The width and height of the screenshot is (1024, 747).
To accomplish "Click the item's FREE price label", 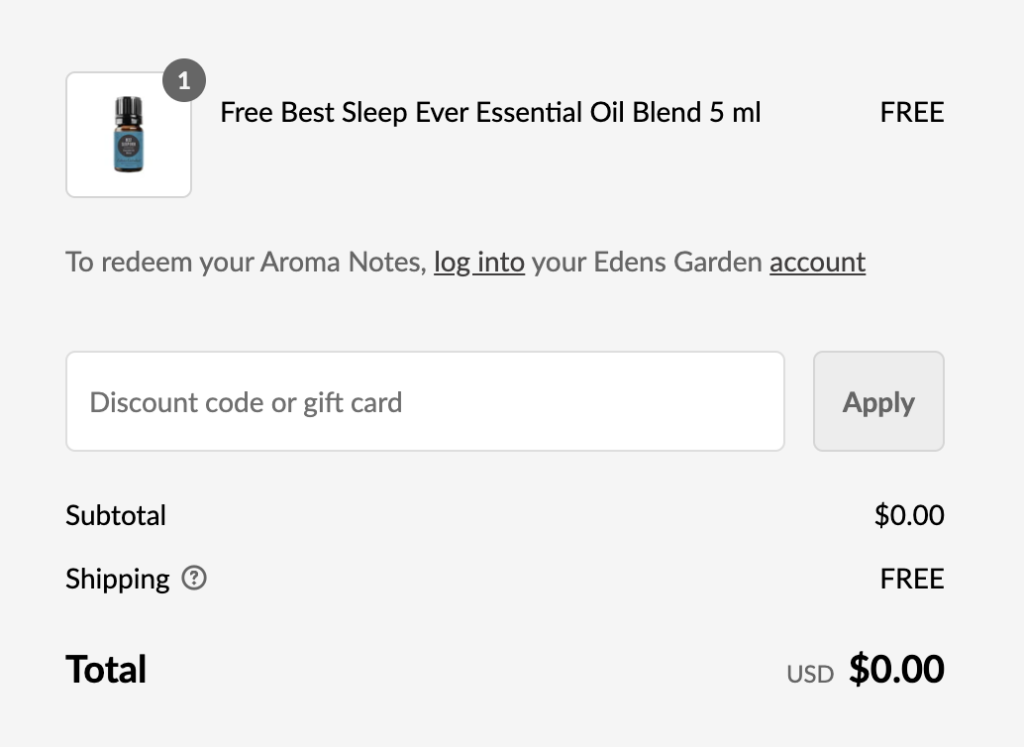I will (911, 112).
